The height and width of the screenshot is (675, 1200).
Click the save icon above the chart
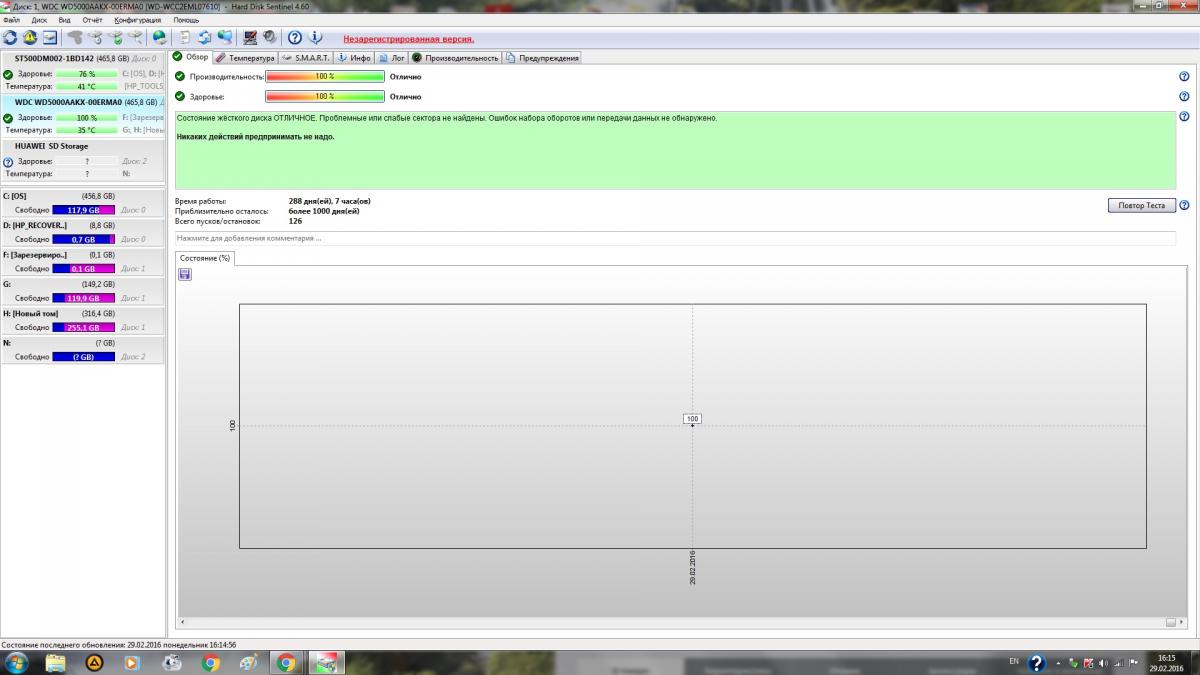[185, 274]
